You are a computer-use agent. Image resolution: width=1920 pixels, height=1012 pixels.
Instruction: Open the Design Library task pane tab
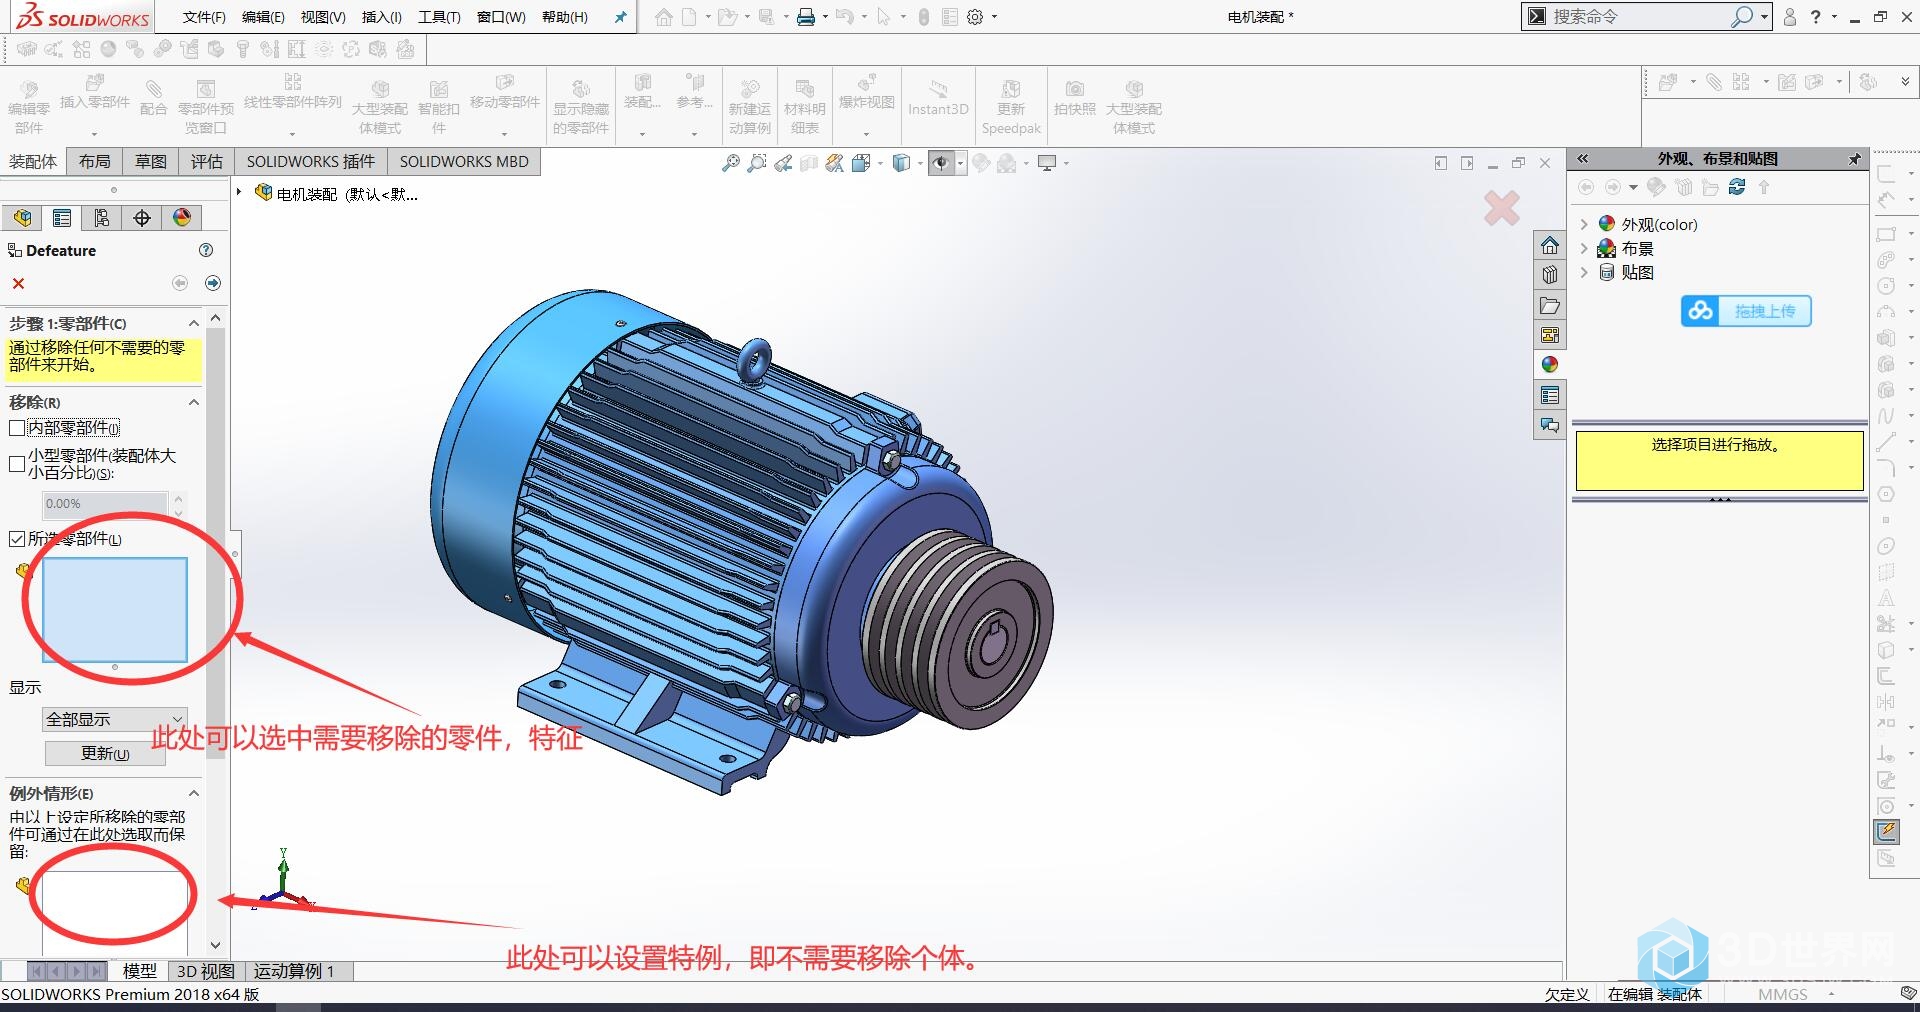click(1549, 275)
